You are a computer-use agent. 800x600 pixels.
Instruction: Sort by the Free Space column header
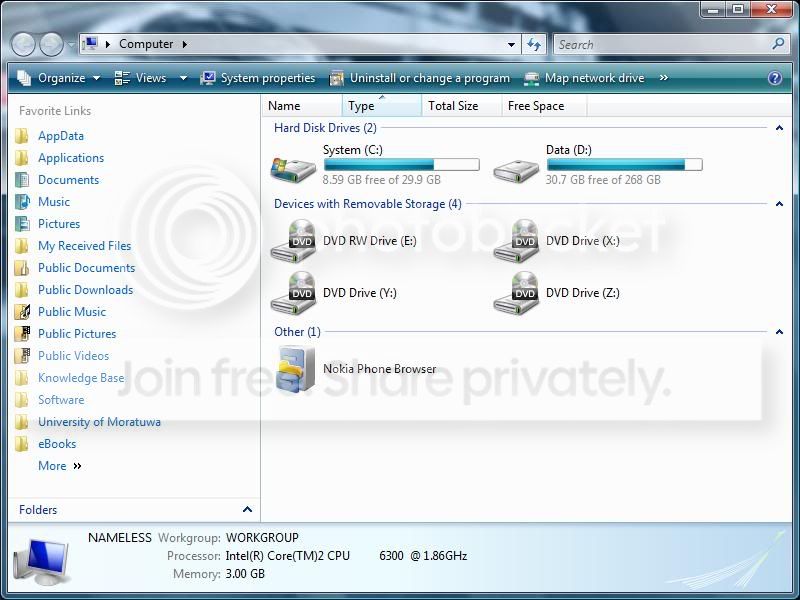[x=544, y=106]
